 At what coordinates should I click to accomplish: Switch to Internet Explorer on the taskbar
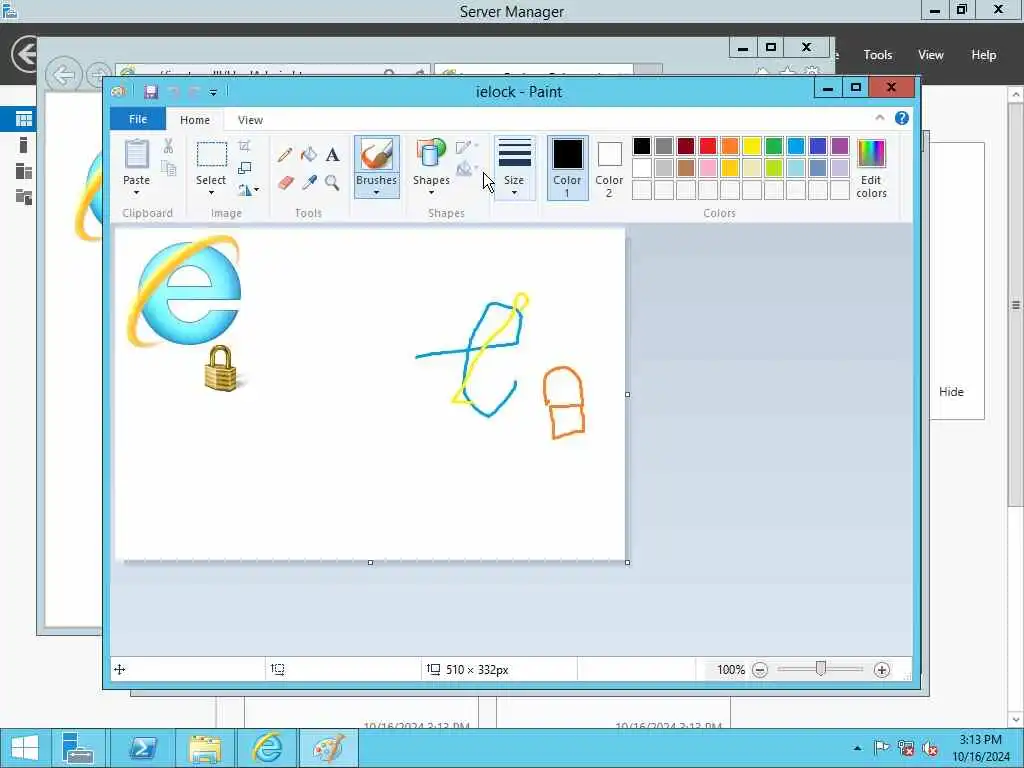[267, 748]
